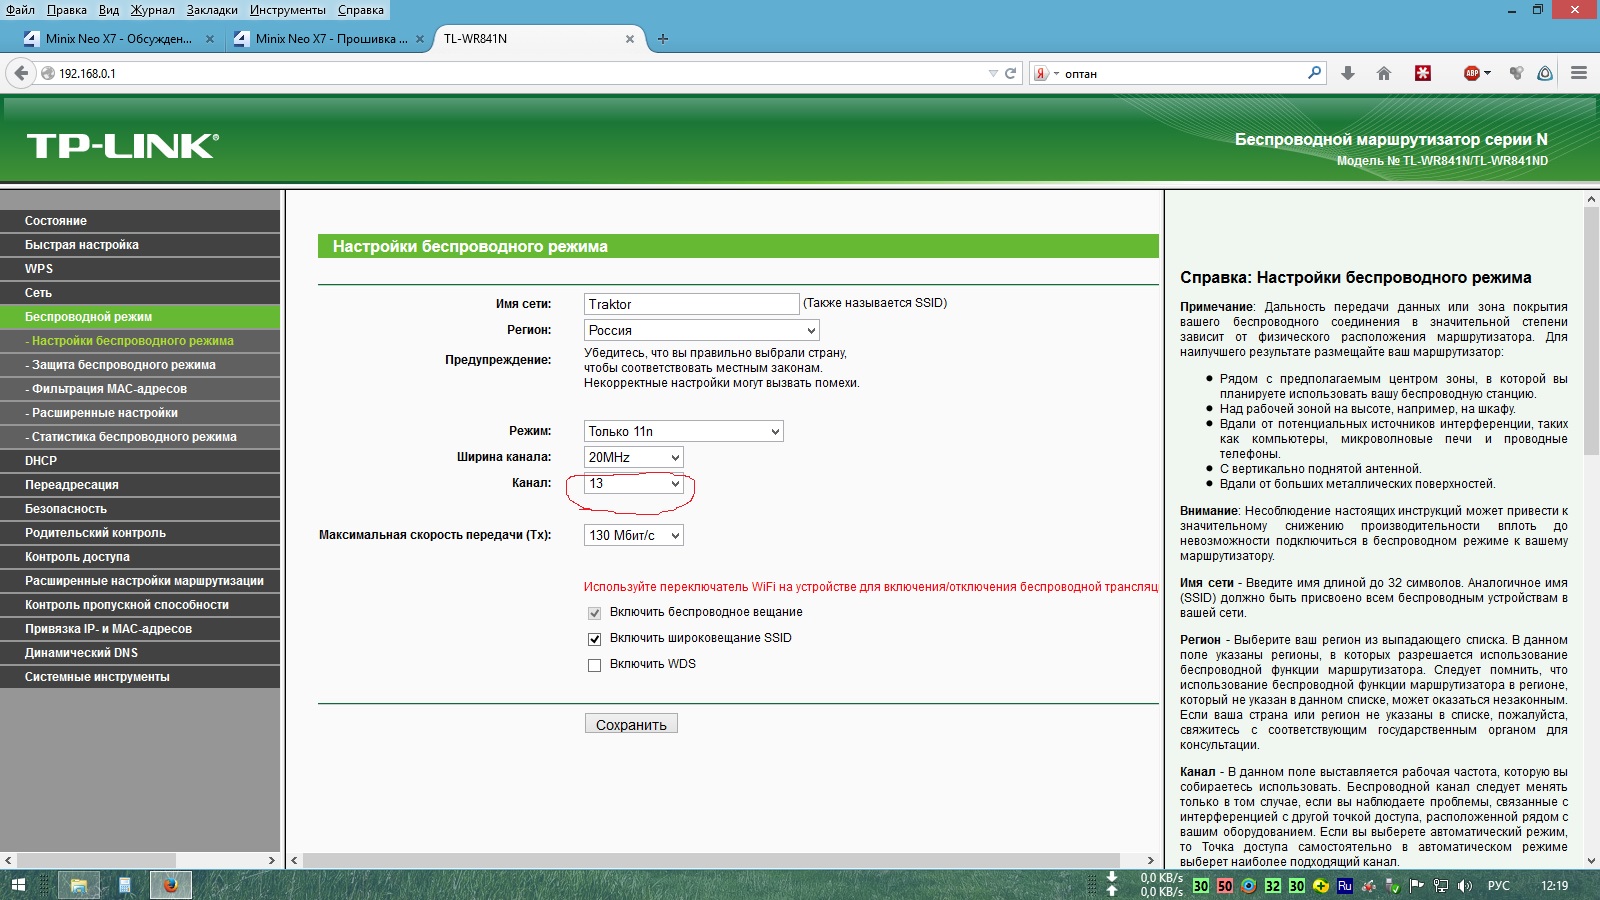Reload the router page
The height and width of the screenshot is (900, 1600).
(x=1010, y=73)
